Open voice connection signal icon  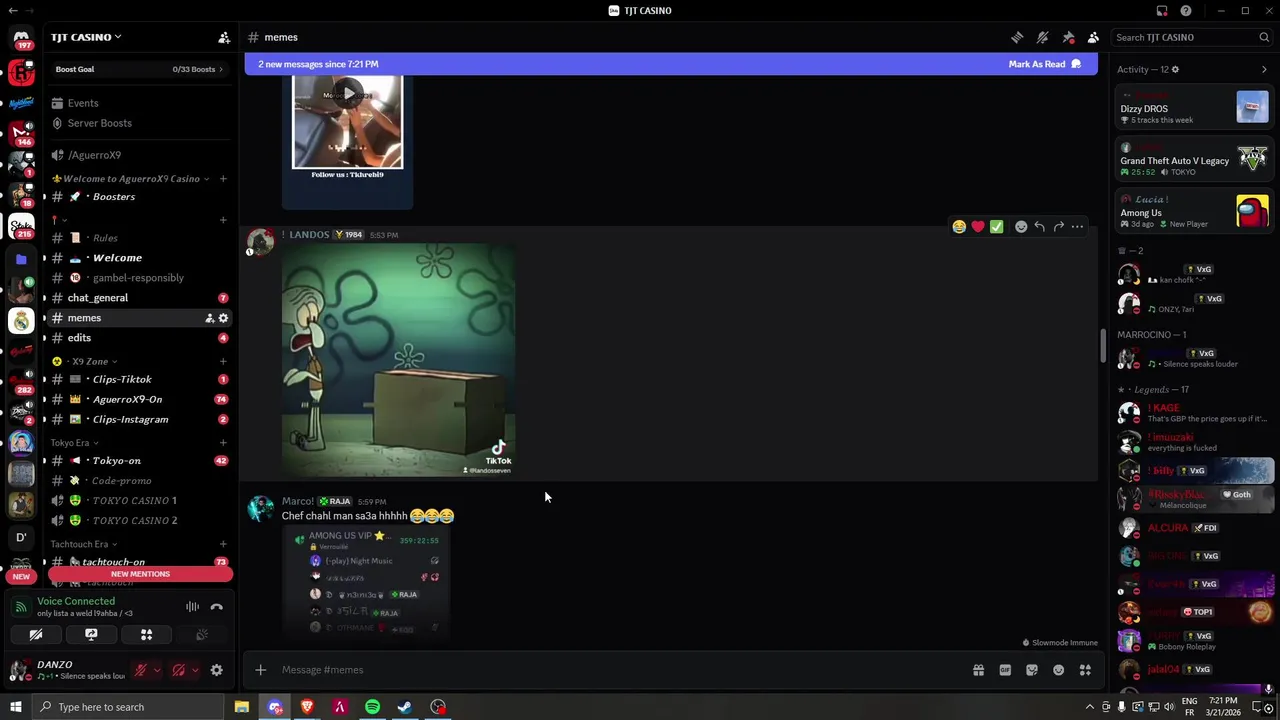click(20, 607)
